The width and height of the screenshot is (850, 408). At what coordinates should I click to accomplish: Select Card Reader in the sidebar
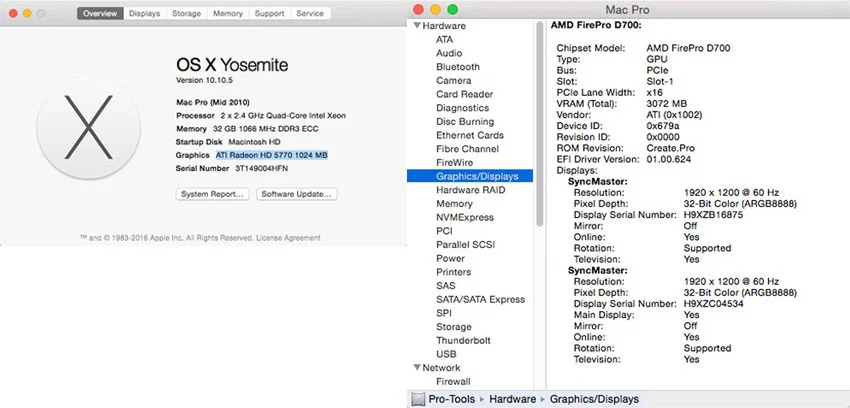465,94
